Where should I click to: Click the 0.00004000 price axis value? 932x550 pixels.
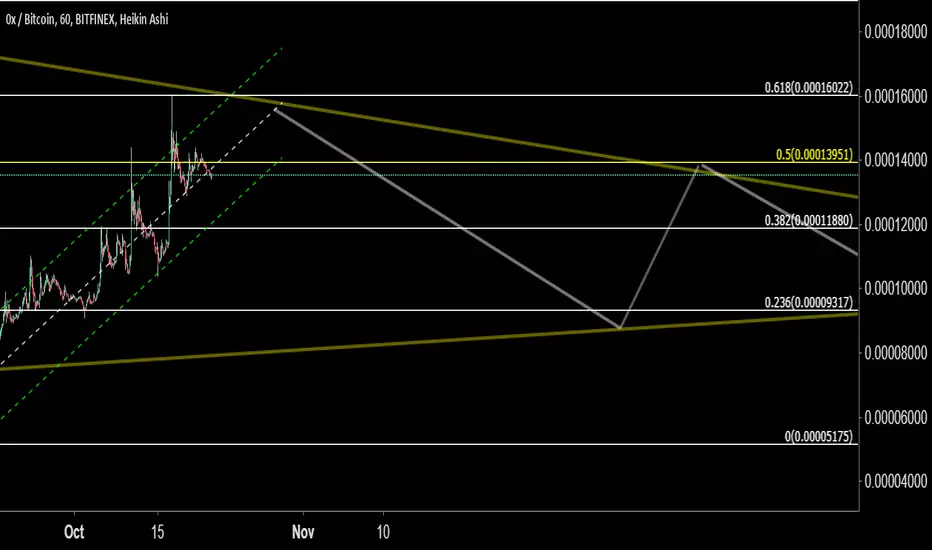click(896, 480)
